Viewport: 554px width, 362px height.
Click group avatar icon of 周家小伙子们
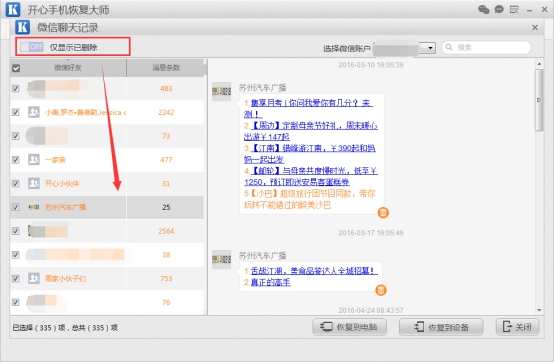click(34, 278)
